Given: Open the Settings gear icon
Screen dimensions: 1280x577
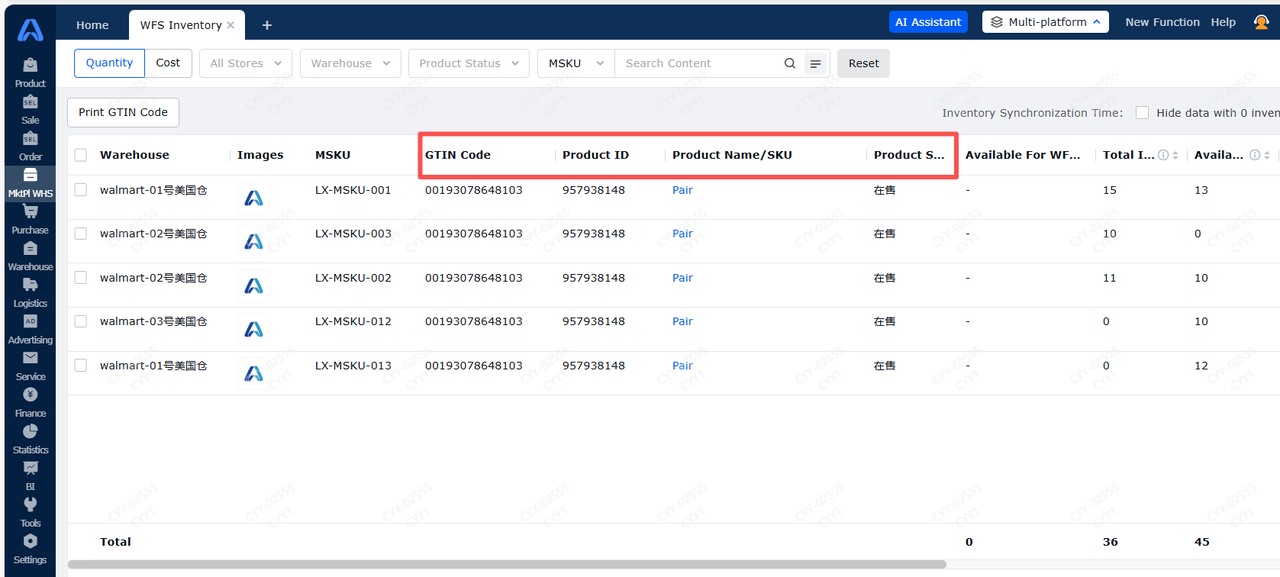Looking at the screenshot, I should click(30, 542).
